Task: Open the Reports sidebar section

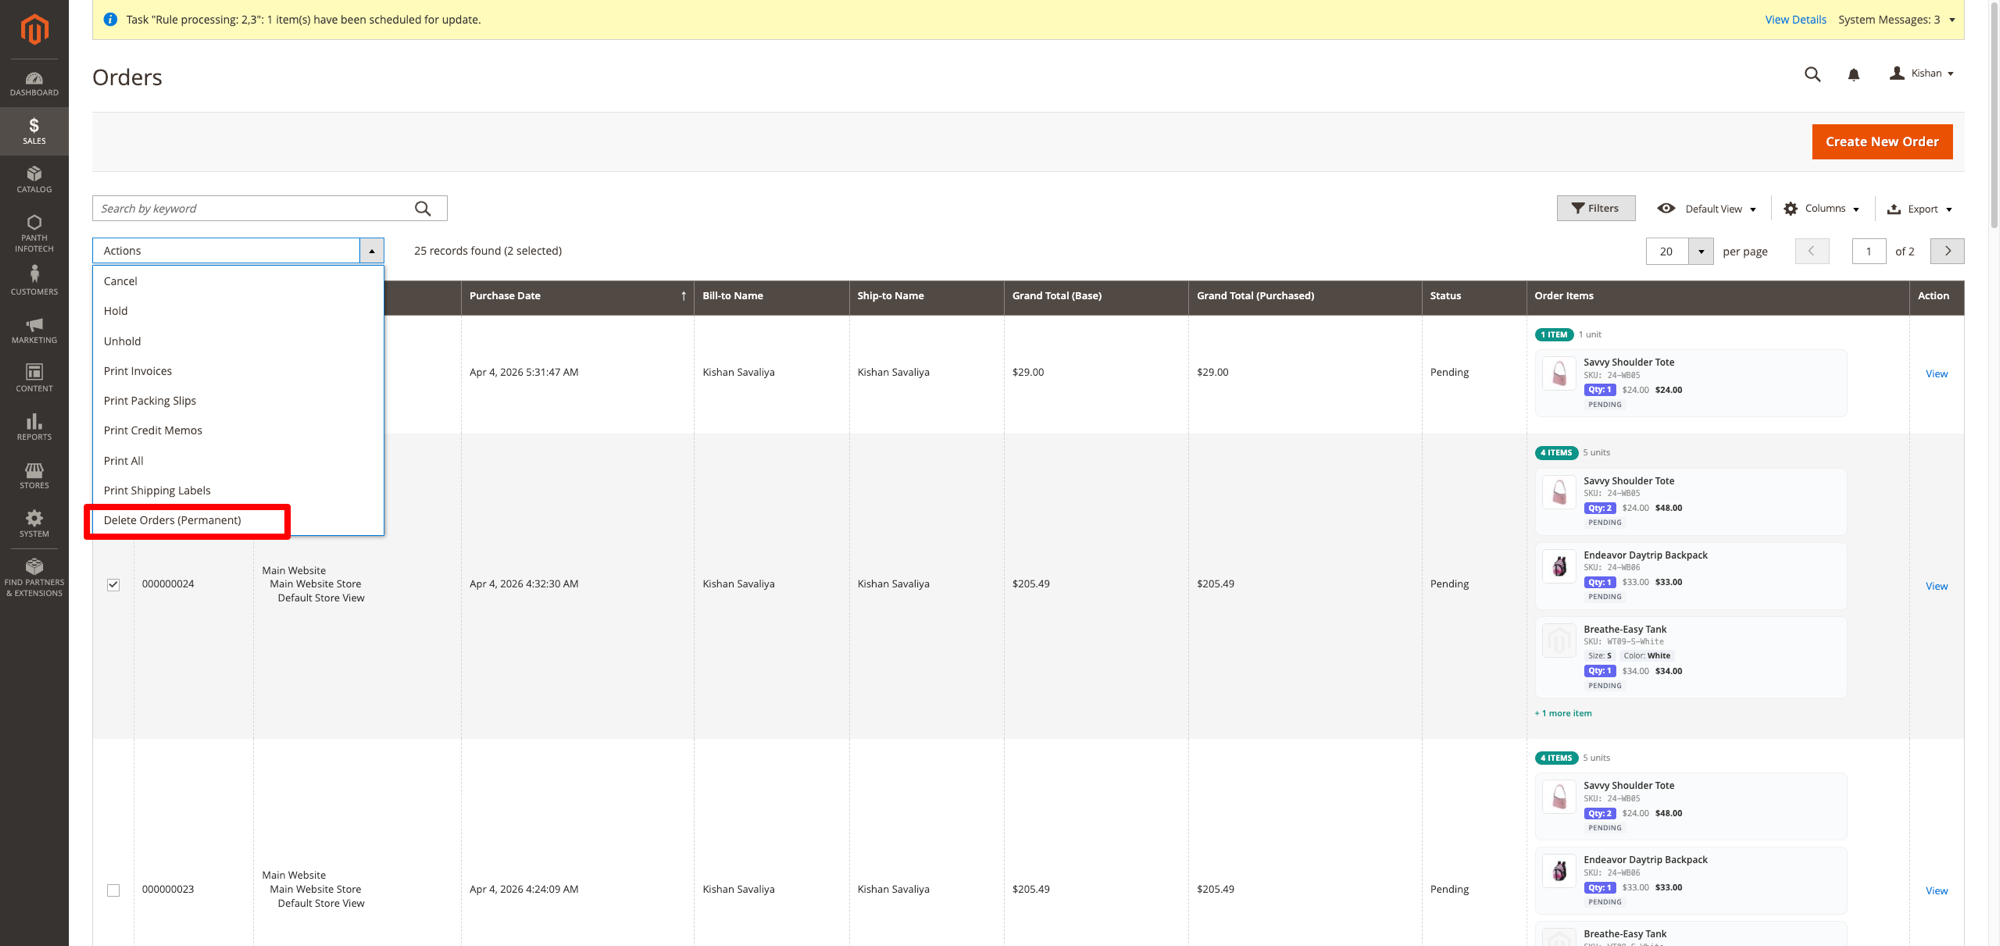Action: pos(34,427)
